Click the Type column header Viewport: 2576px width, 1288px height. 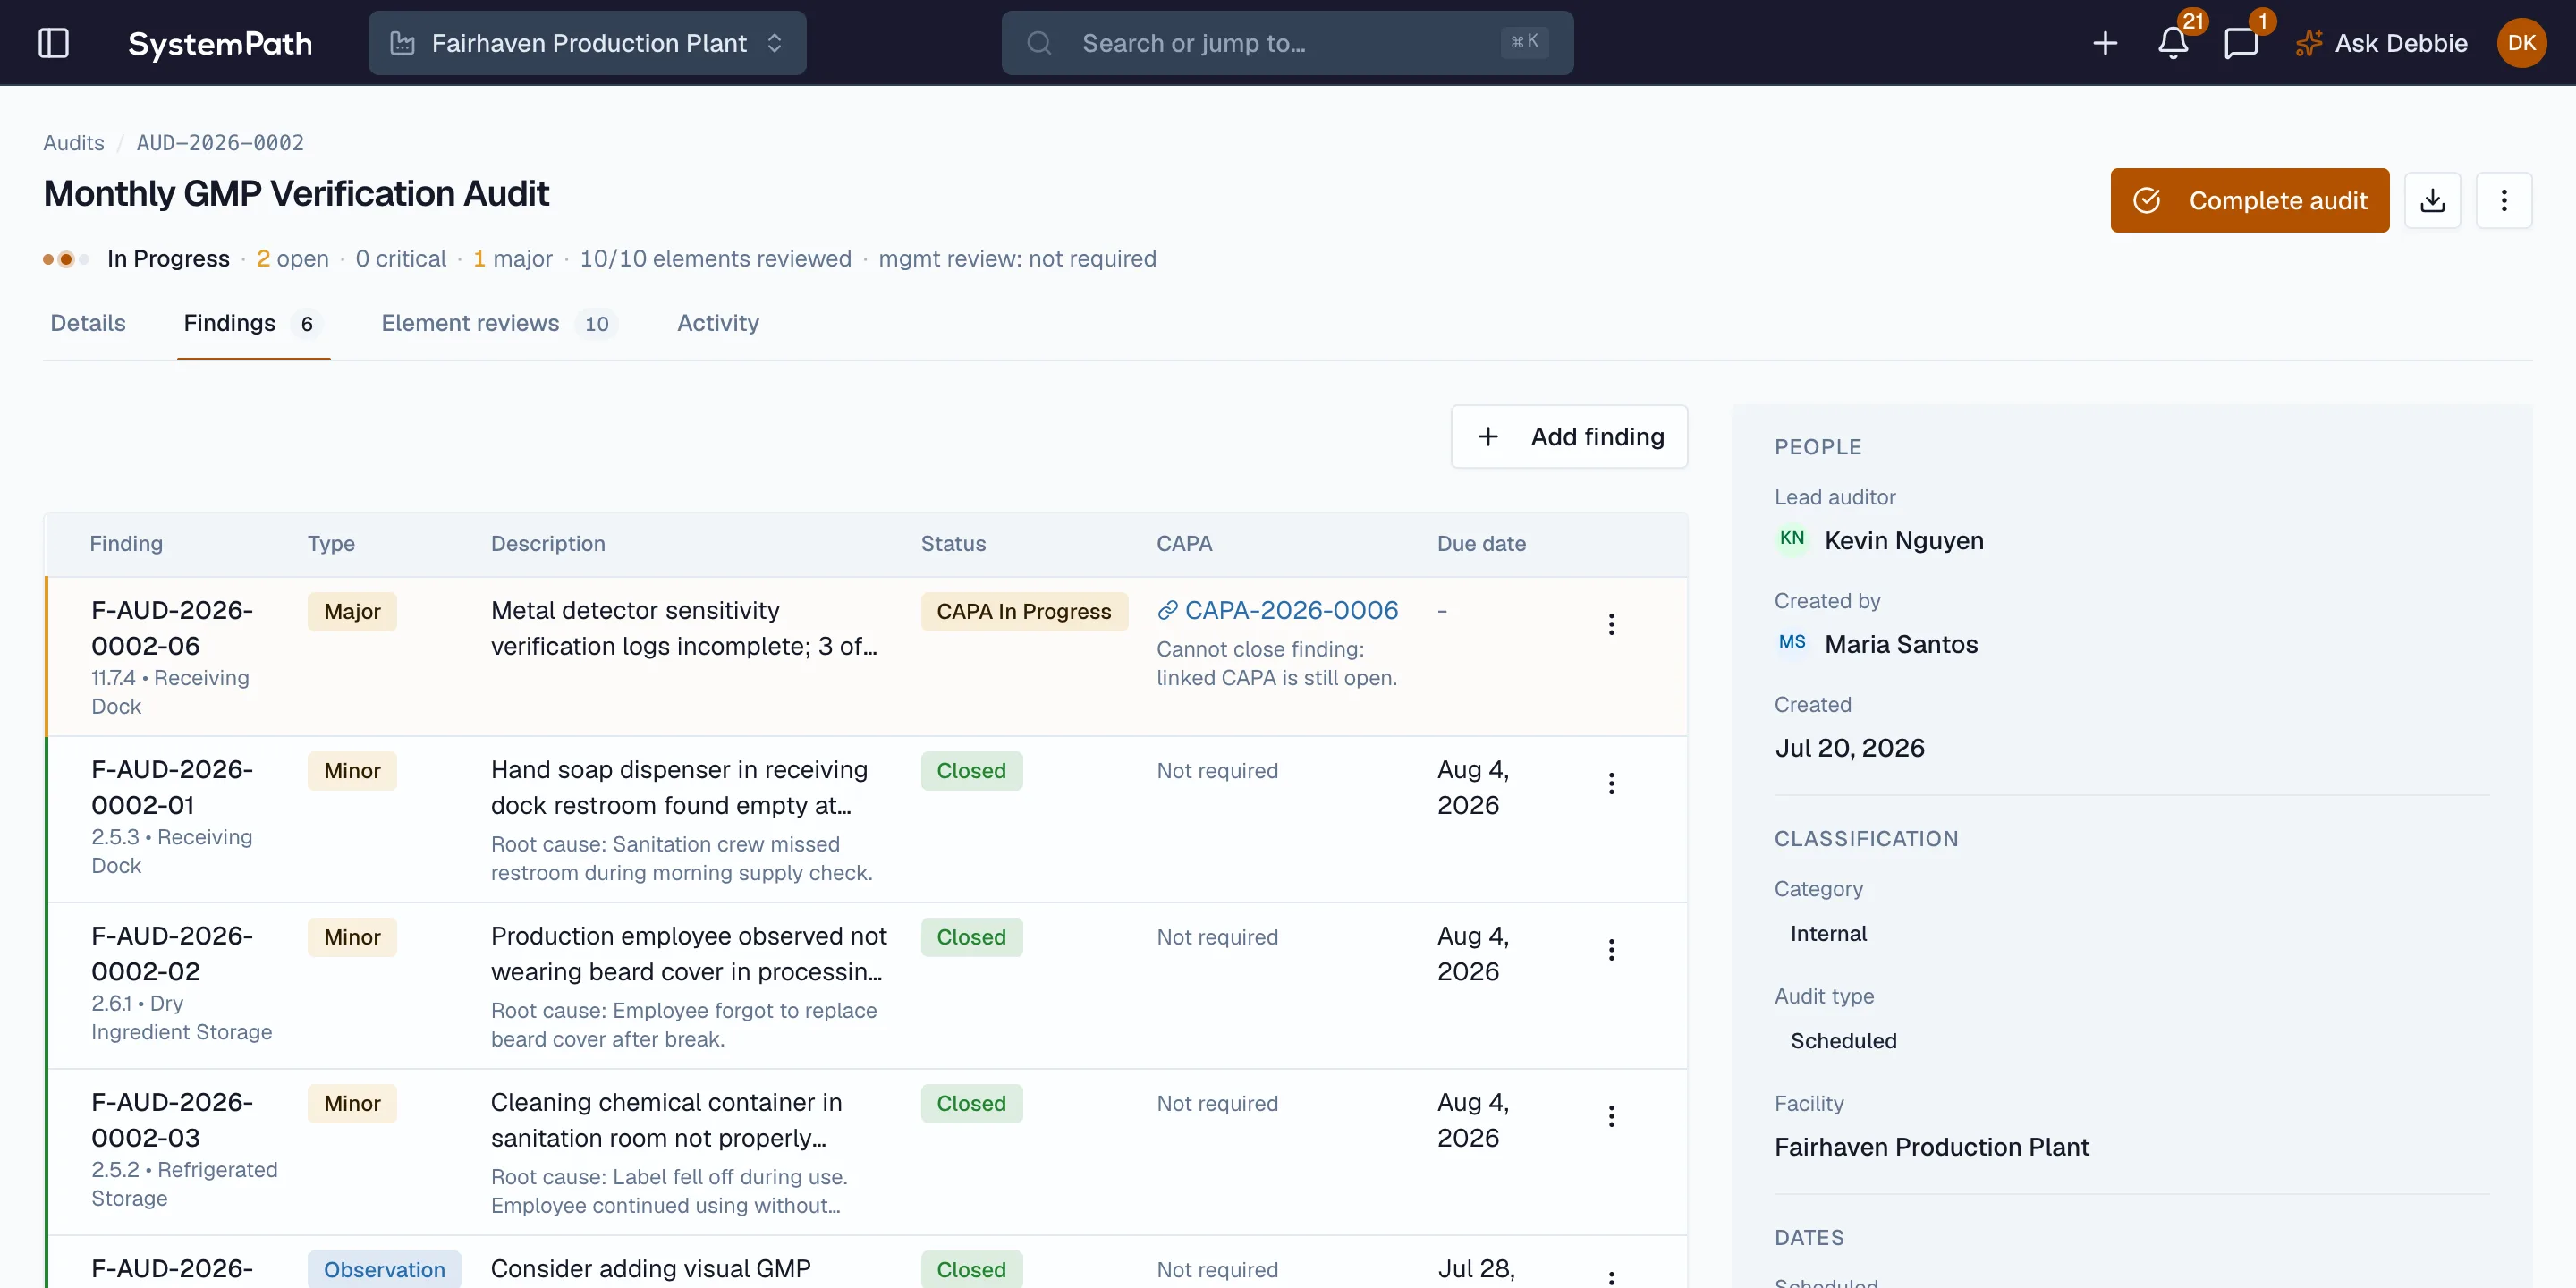[x=331, y=543]
